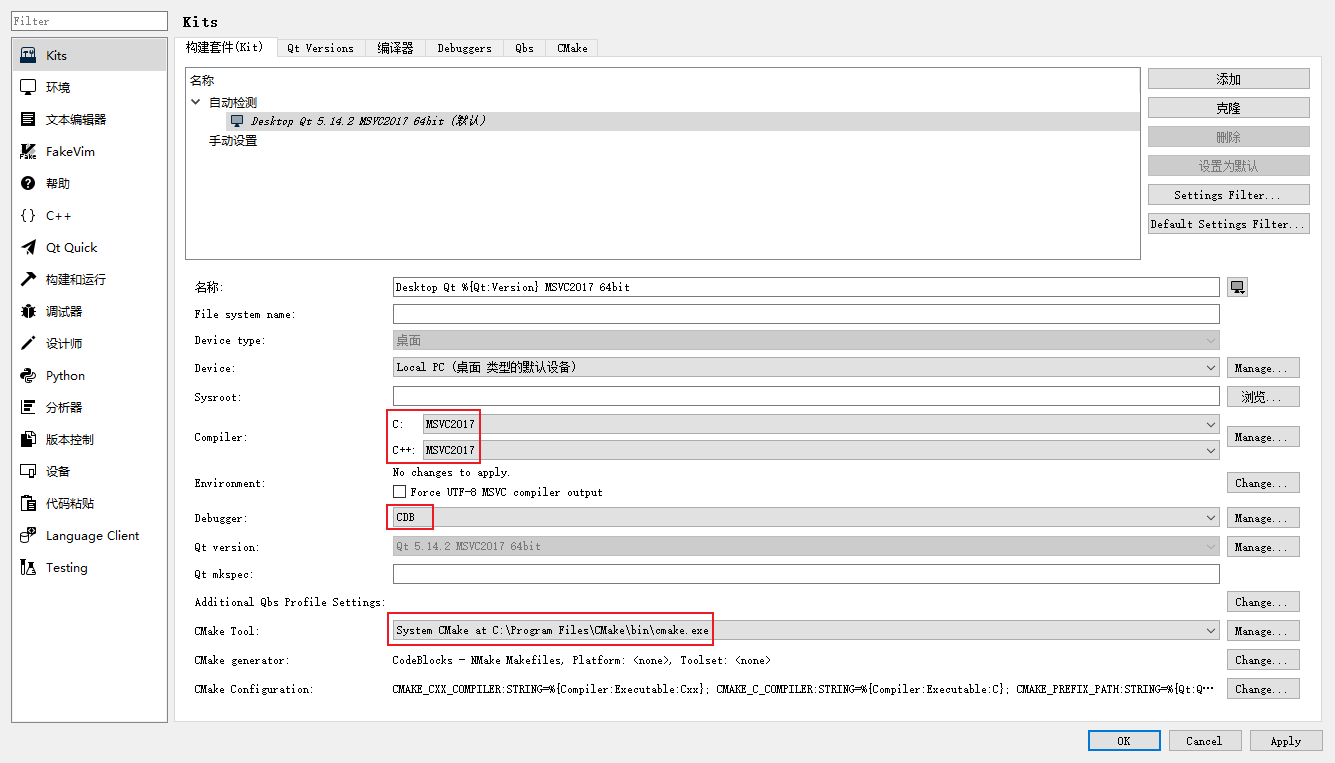Select the C++ settings category icon
Image resolution: width=1335 pixels, height=763 pixels.
[31, 214]
